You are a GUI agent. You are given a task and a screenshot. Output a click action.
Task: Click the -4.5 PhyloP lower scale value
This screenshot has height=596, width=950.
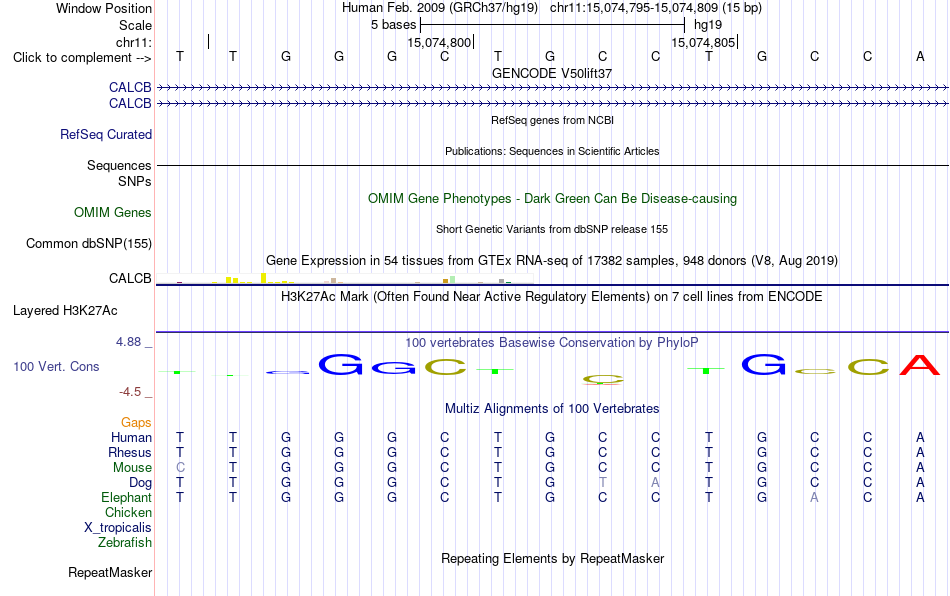pyautogui.click(x=130, y=392)
